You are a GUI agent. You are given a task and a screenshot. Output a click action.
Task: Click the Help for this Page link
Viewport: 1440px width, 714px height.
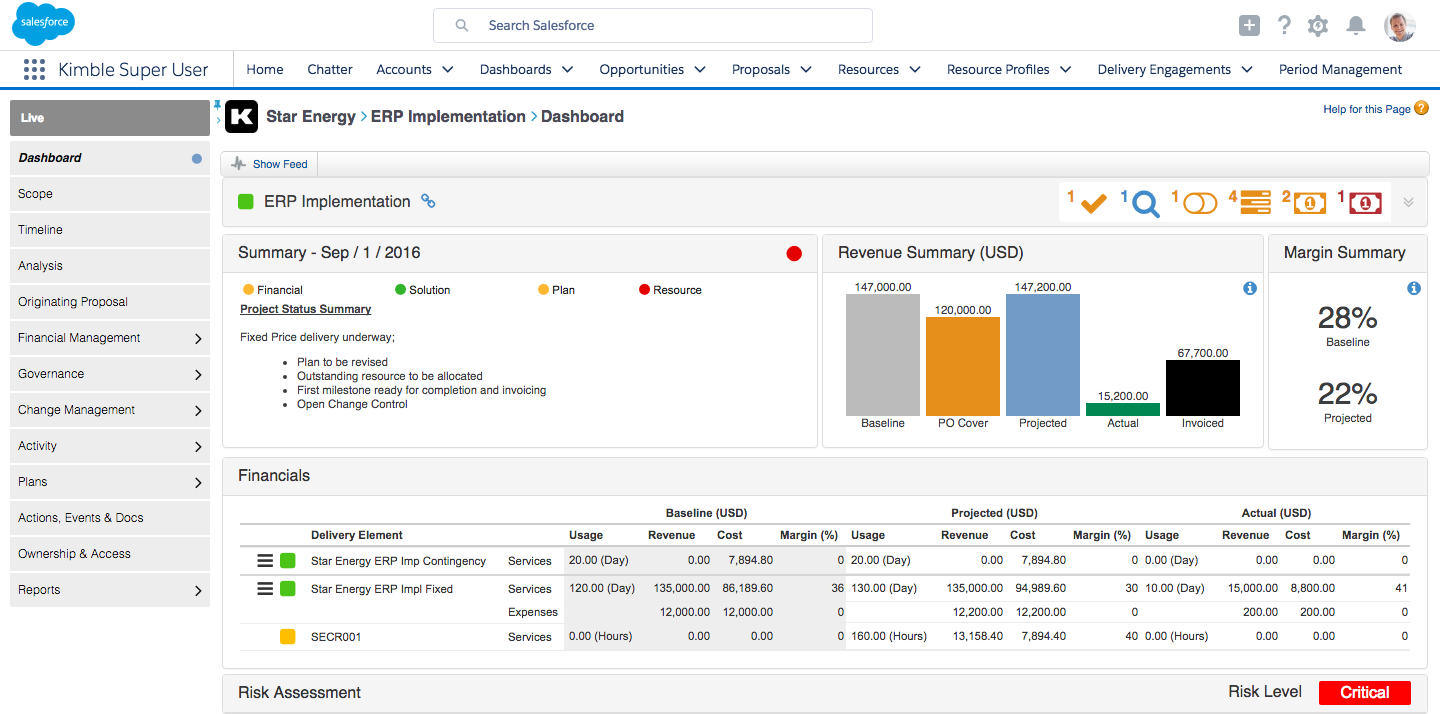pyautogui.click(x=1366, y=109)
